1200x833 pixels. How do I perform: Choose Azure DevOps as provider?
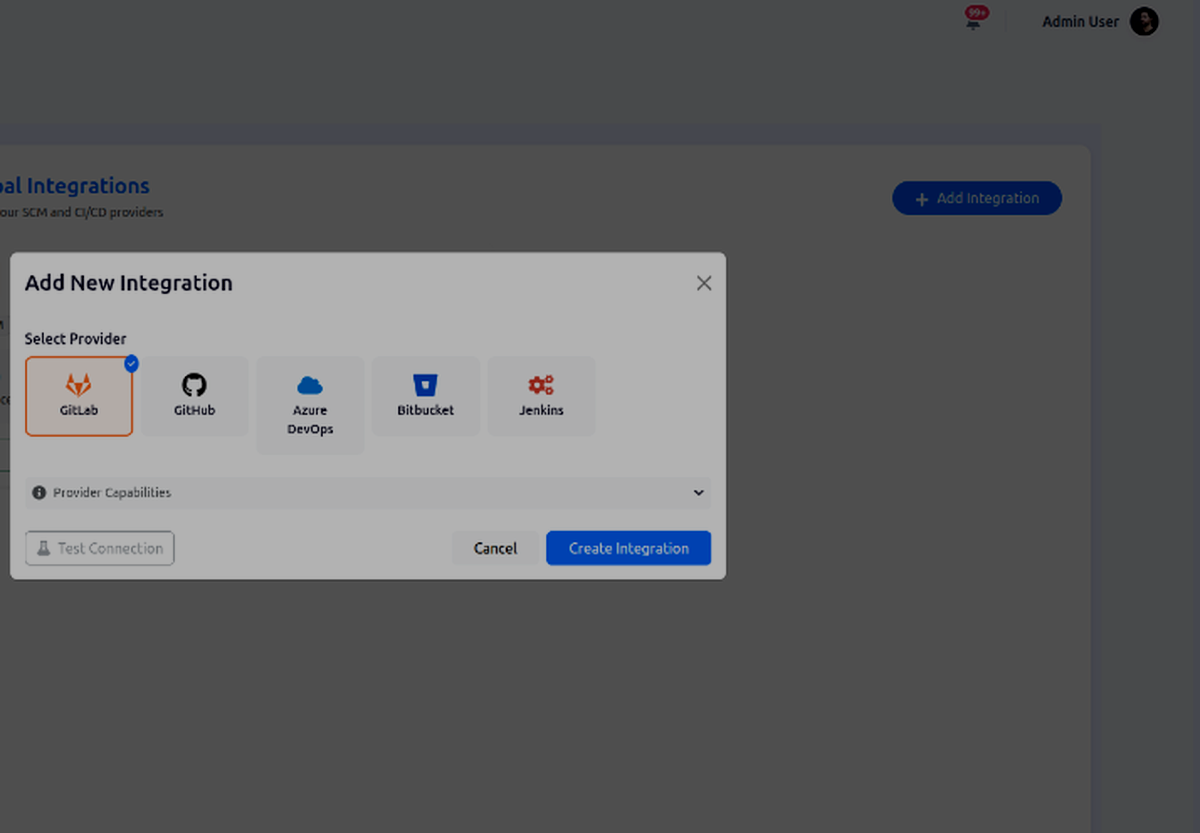coord(310,405)
